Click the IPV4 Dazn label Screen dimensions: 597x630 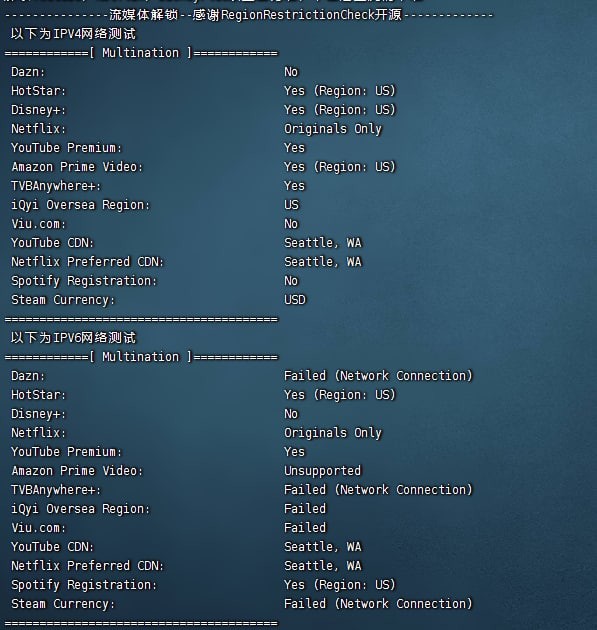pos(28,72)
